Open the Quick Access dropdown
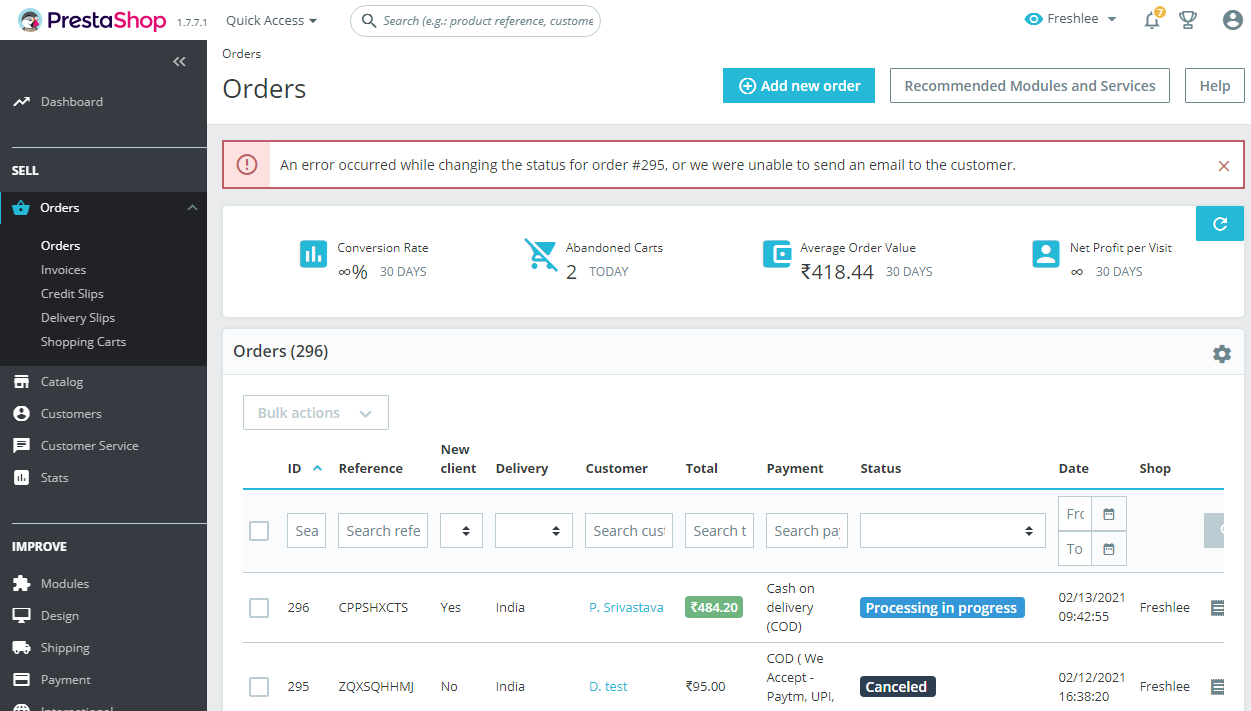This screenshot has height=711, width=1251. (x=271, y=20)
